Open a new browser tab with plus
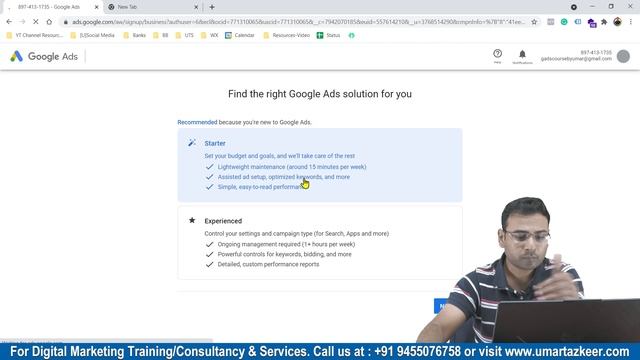The width and height of the screenshot is (640, 360). (x=212, y=7)
